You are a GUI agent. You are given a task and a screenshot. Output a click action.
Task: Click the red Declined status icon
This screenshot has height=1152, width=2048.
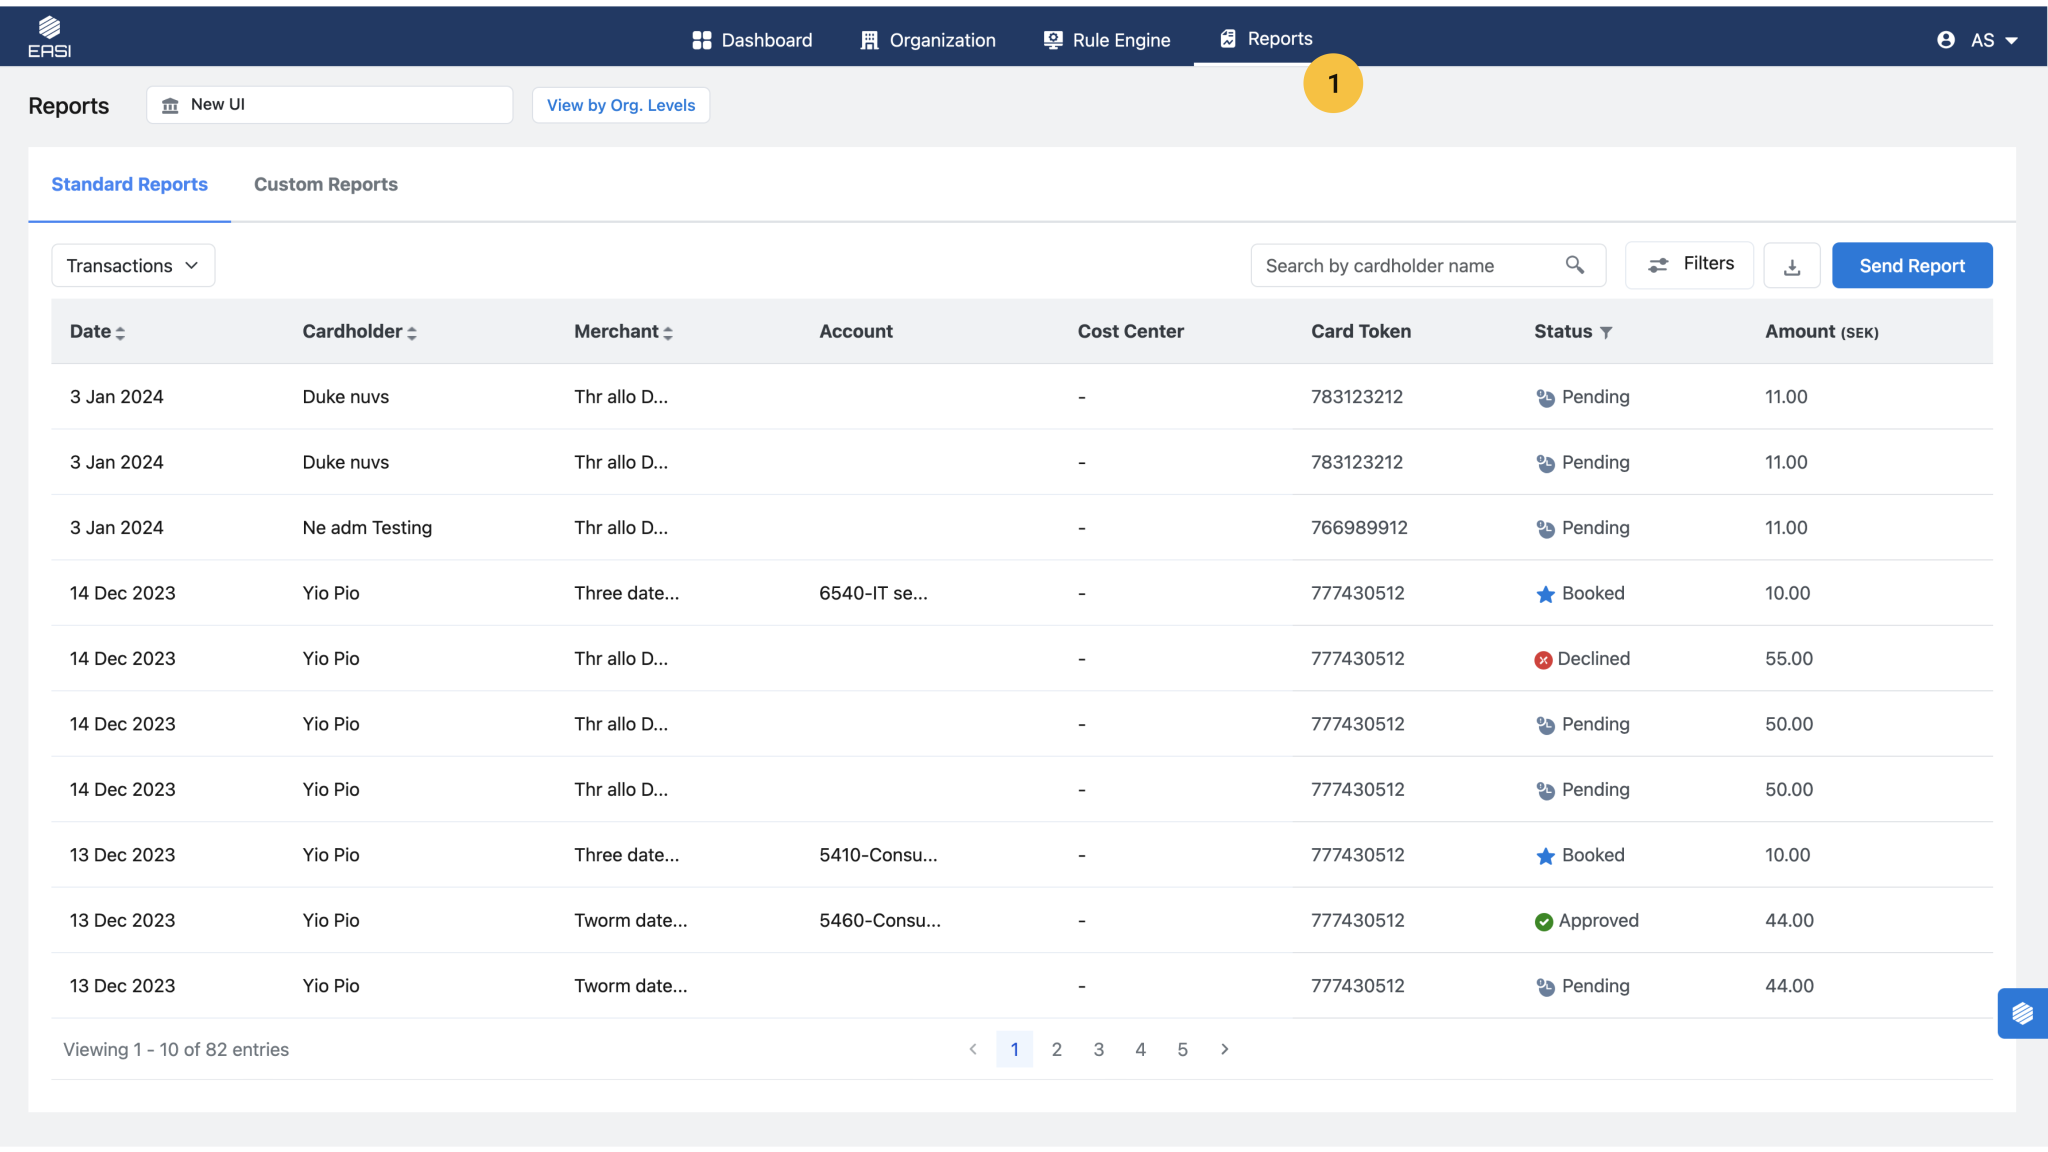(1543, 660)
